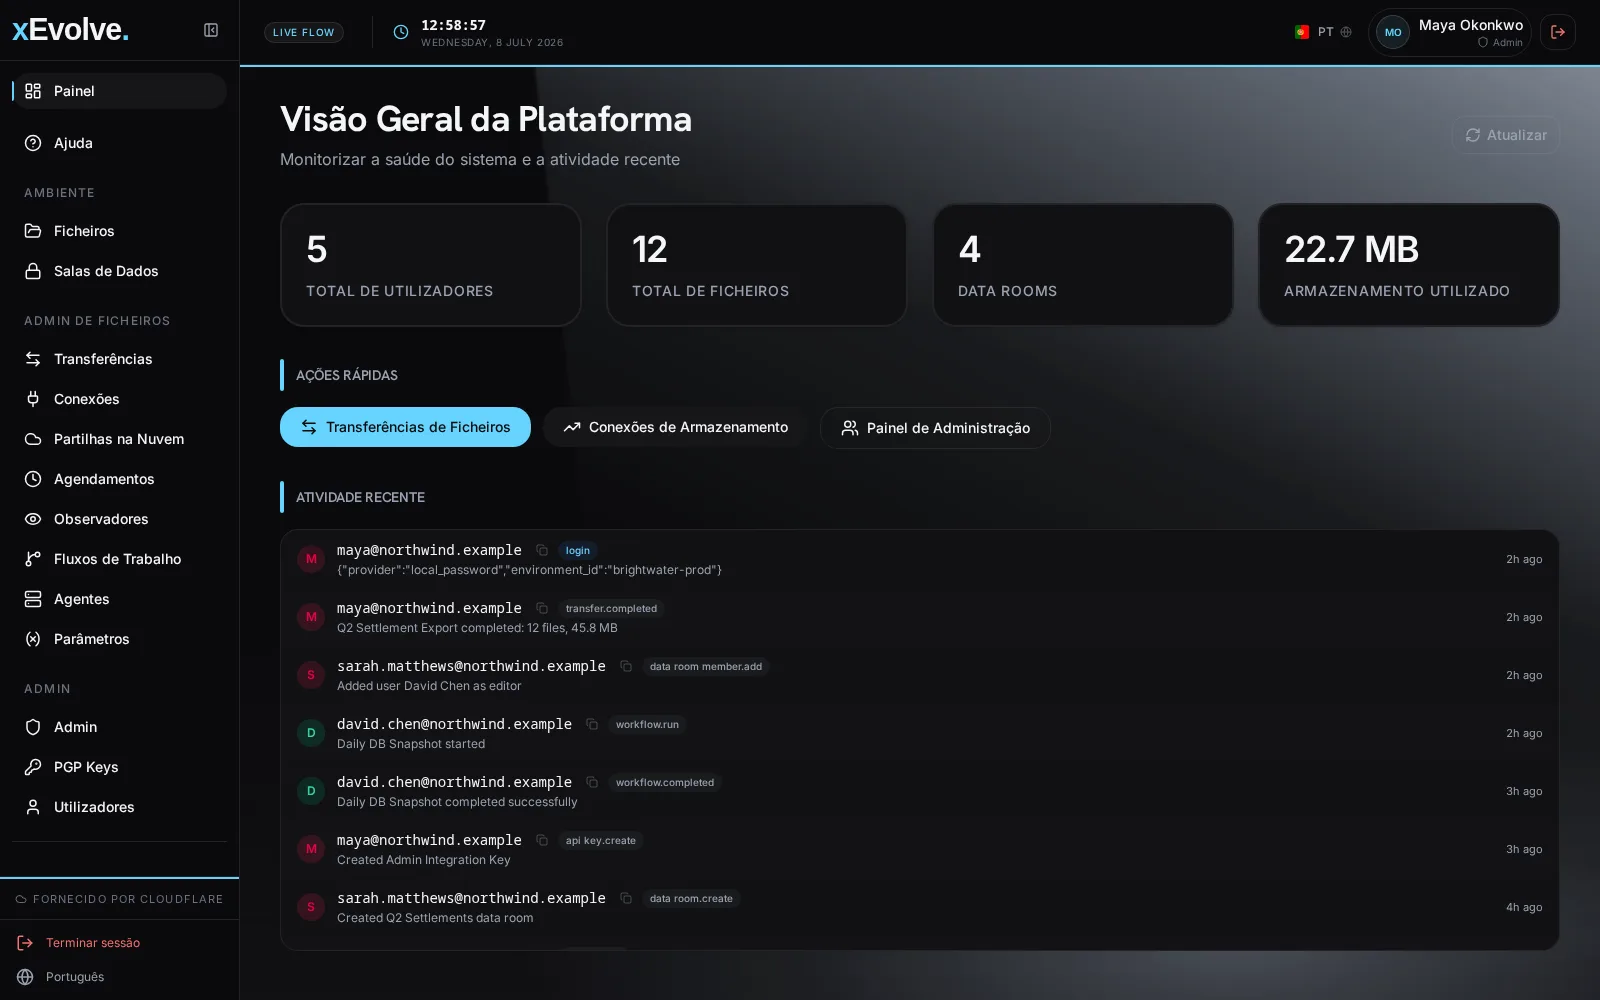The image size is (1600, 1000).
Task: Click the workflow.run tag
Action: [647, 725]
